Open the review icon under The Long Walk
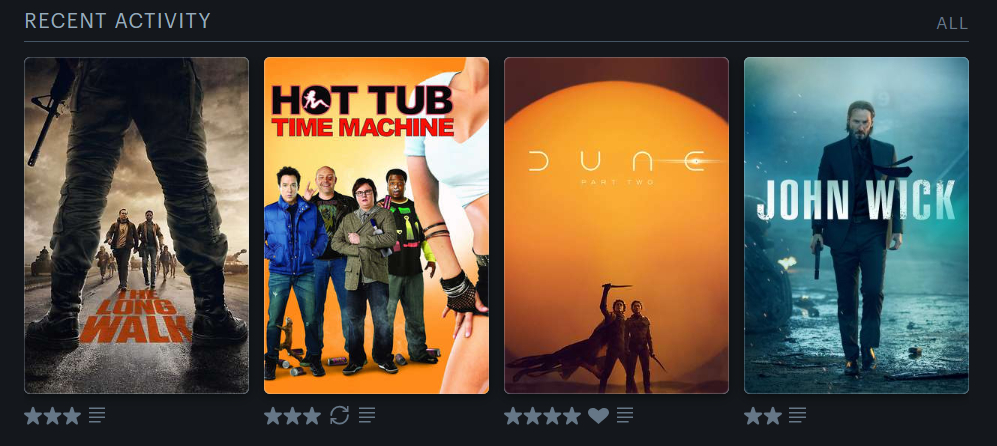The image size is (997, 446). [97, 415]
